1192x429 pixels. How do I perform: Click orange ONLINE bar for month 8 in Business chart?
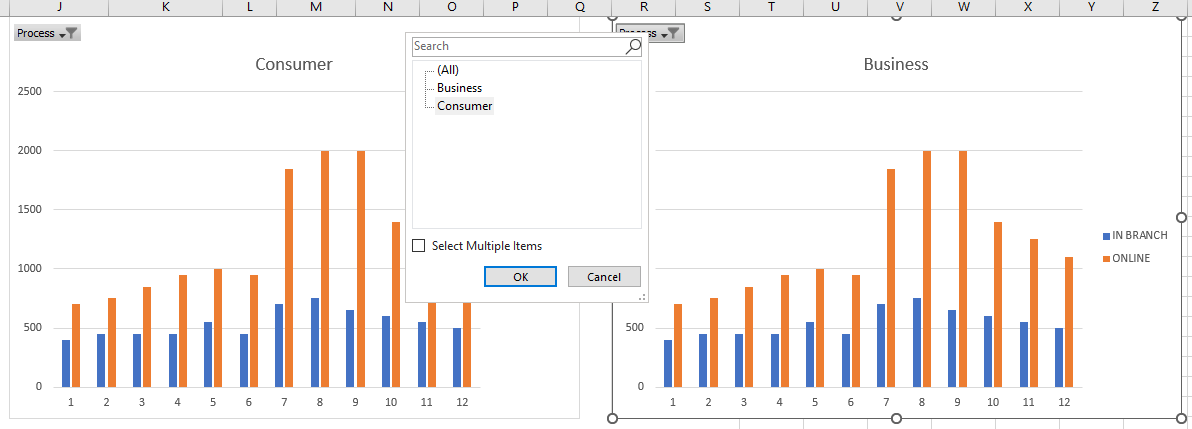[x=927, y=269]
